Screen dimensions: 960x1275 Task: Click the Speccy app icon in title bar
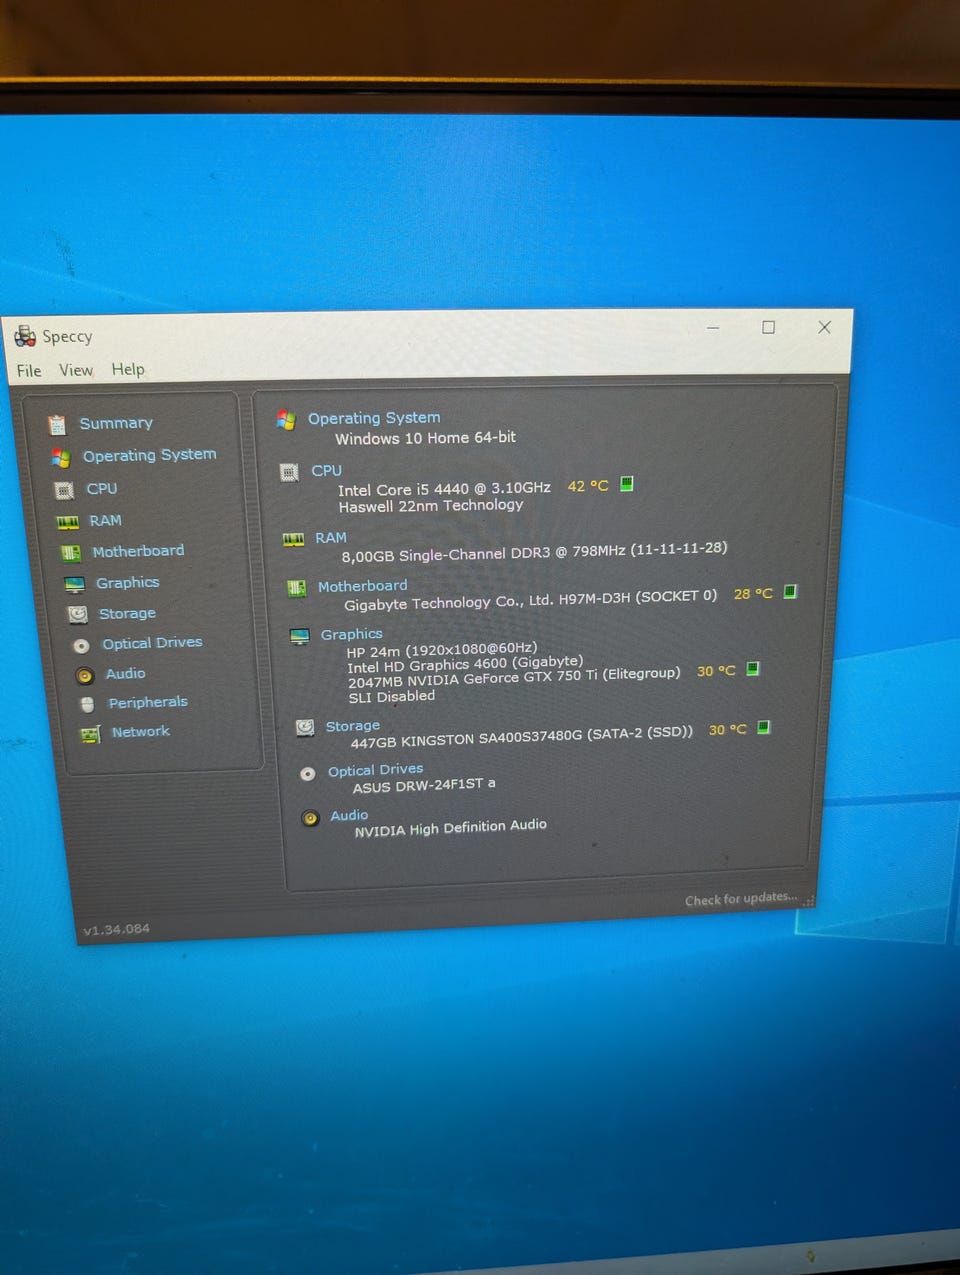(25, 336)
